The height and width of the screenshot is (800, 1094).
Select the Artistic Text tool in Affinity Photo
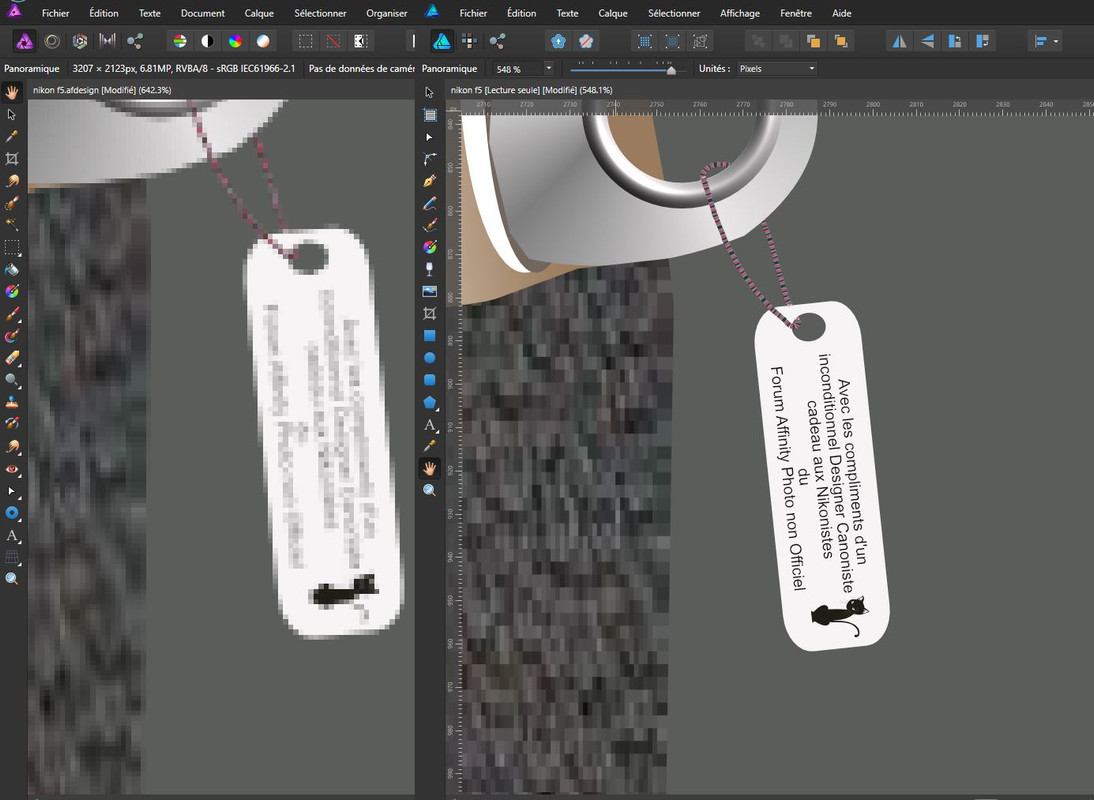click(x=12, y=536)
